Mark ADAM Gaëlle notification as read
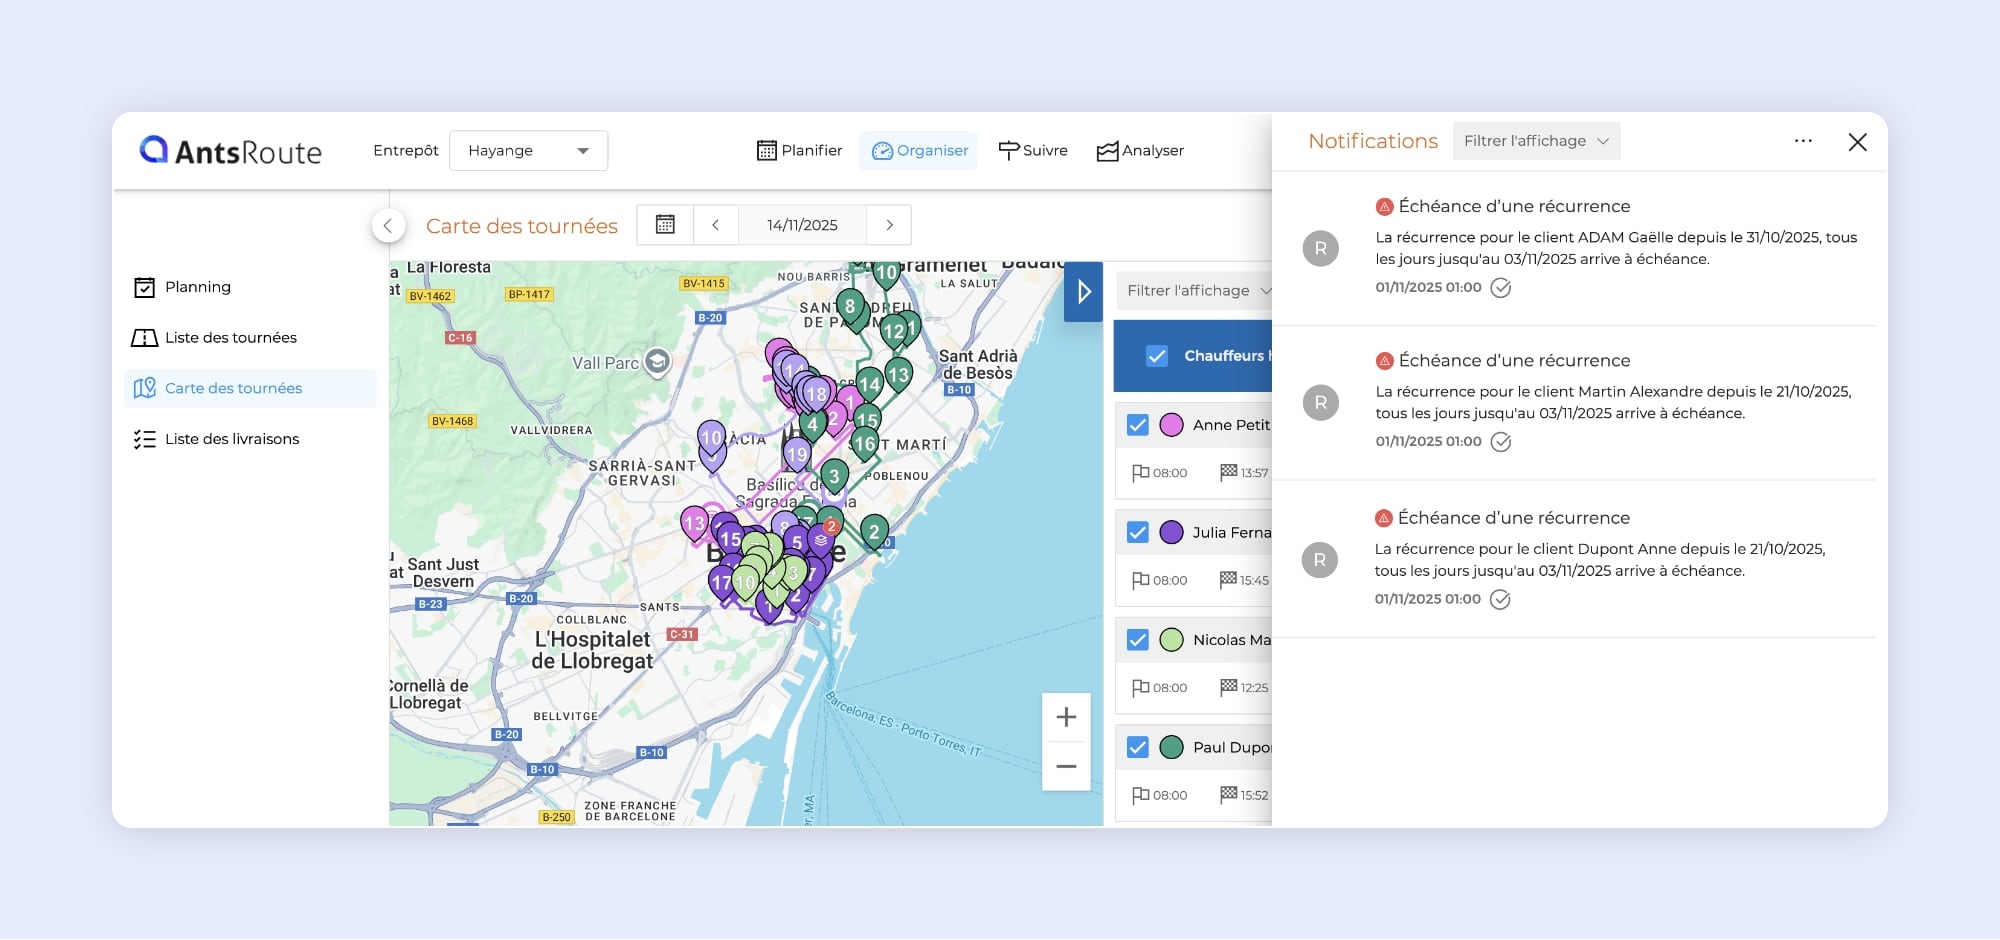The image size is (2000, 940). pos(1500,288)
